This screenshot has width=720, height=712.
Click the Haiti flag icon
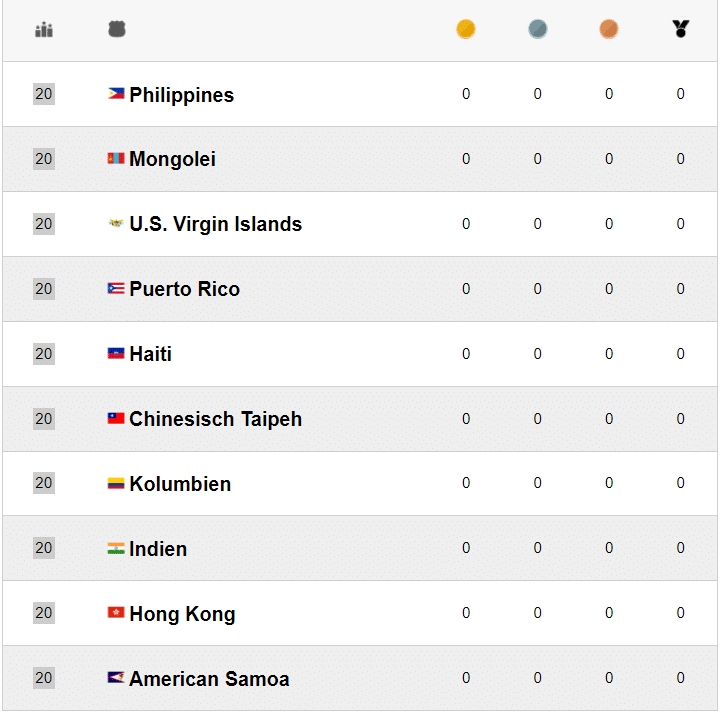click(x=116, y=354)
